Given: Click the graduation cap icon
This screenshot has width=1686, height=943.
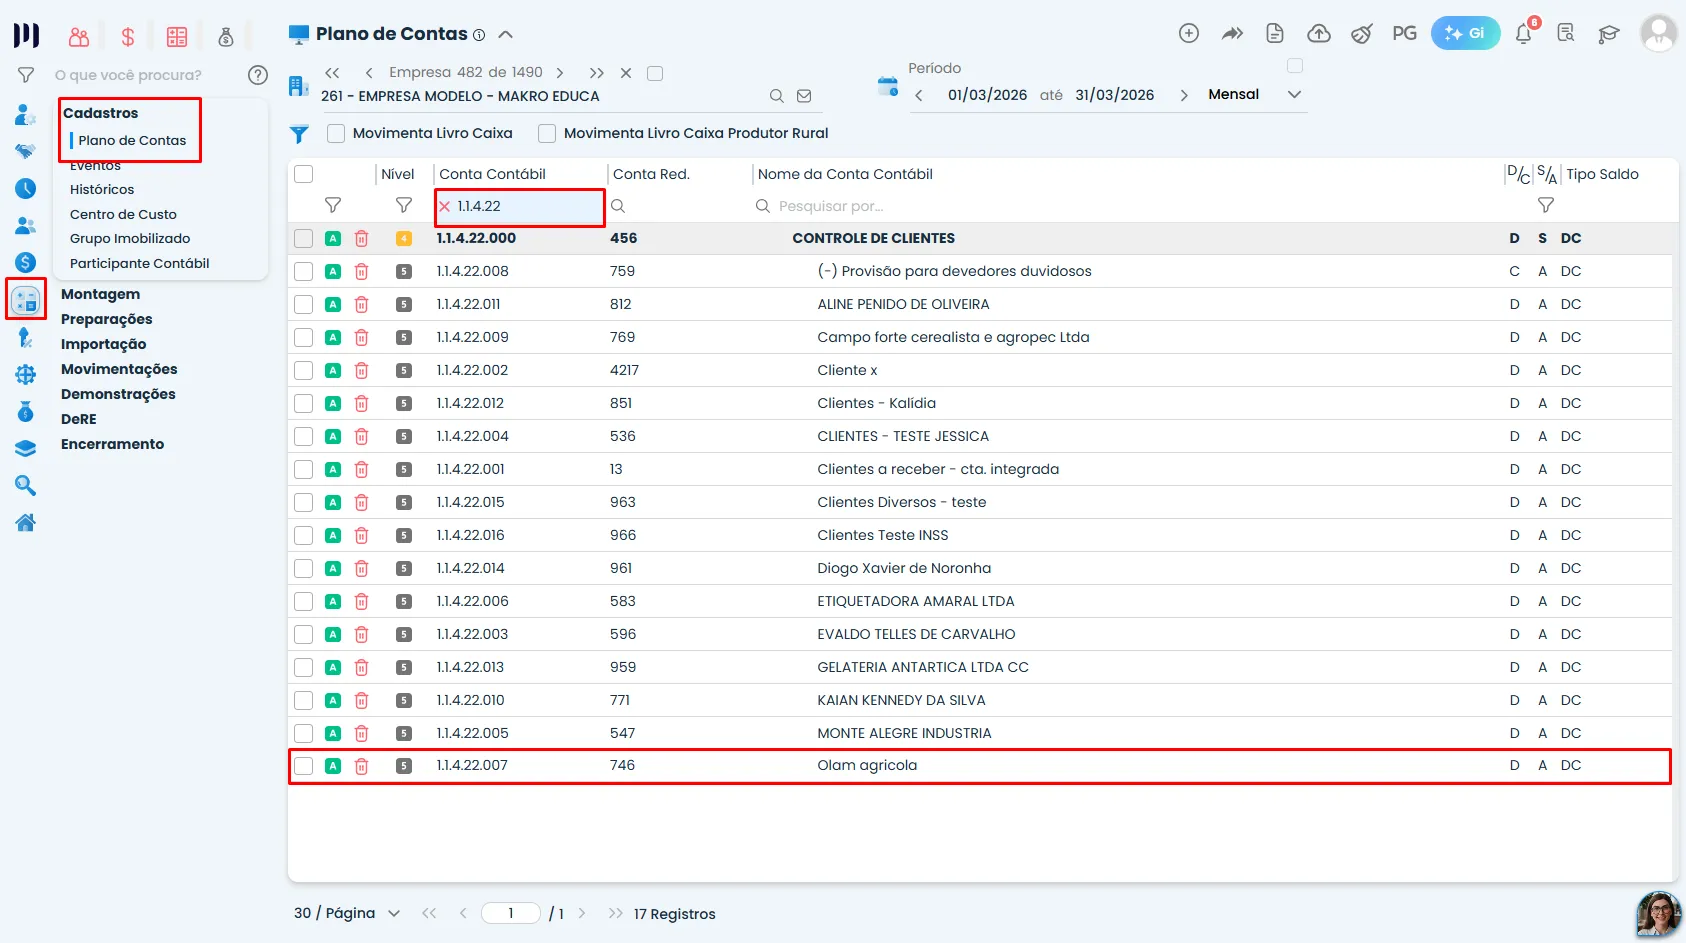Looking at the screenshot, I should coord(1608,34).
